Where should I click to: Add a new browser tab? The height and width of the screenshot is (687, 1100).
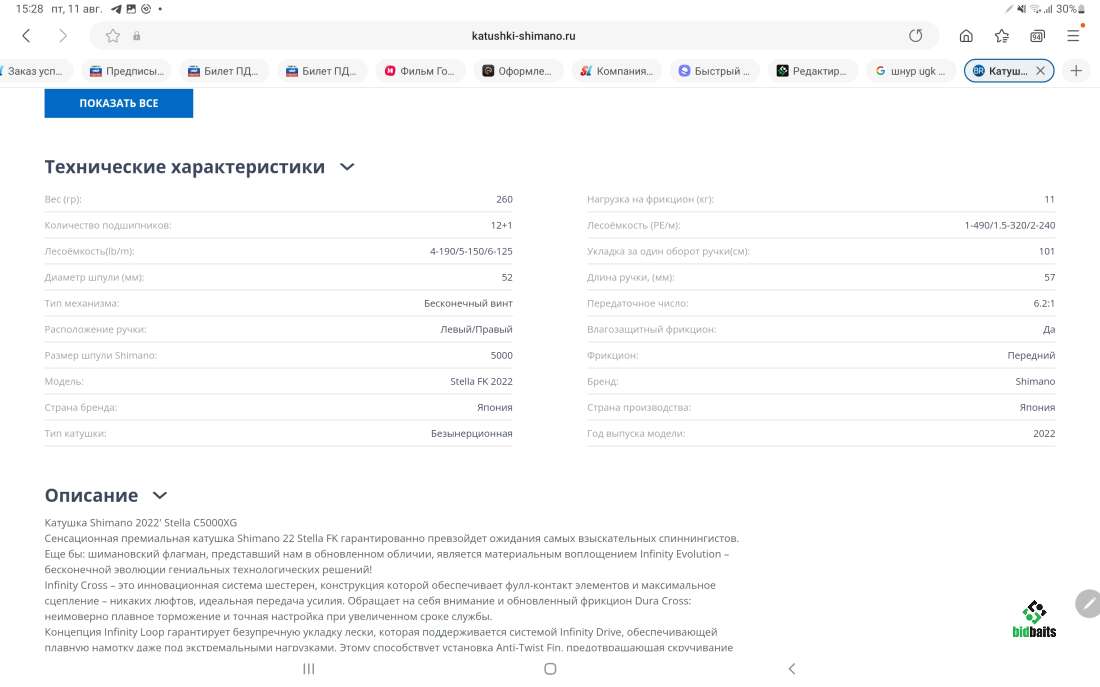(x=1076, y=71)
